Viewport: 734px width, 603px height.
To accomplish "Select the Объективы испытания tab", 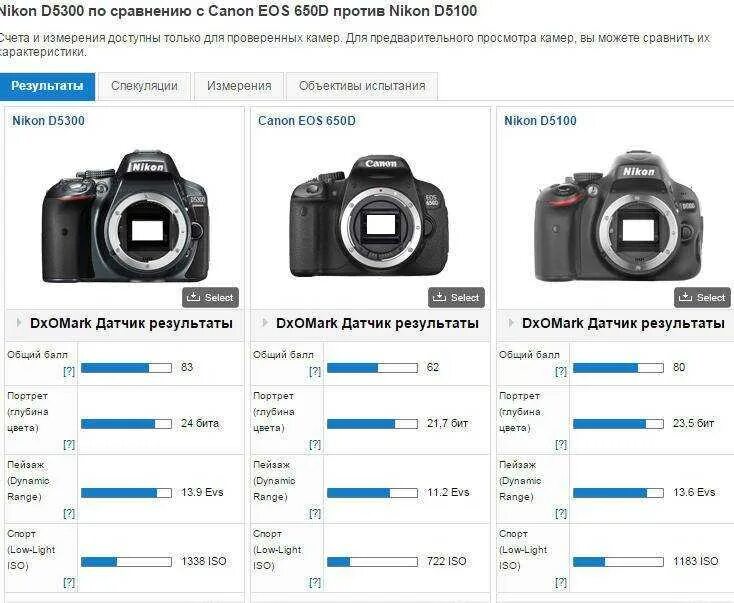I will tap(362, 86).
